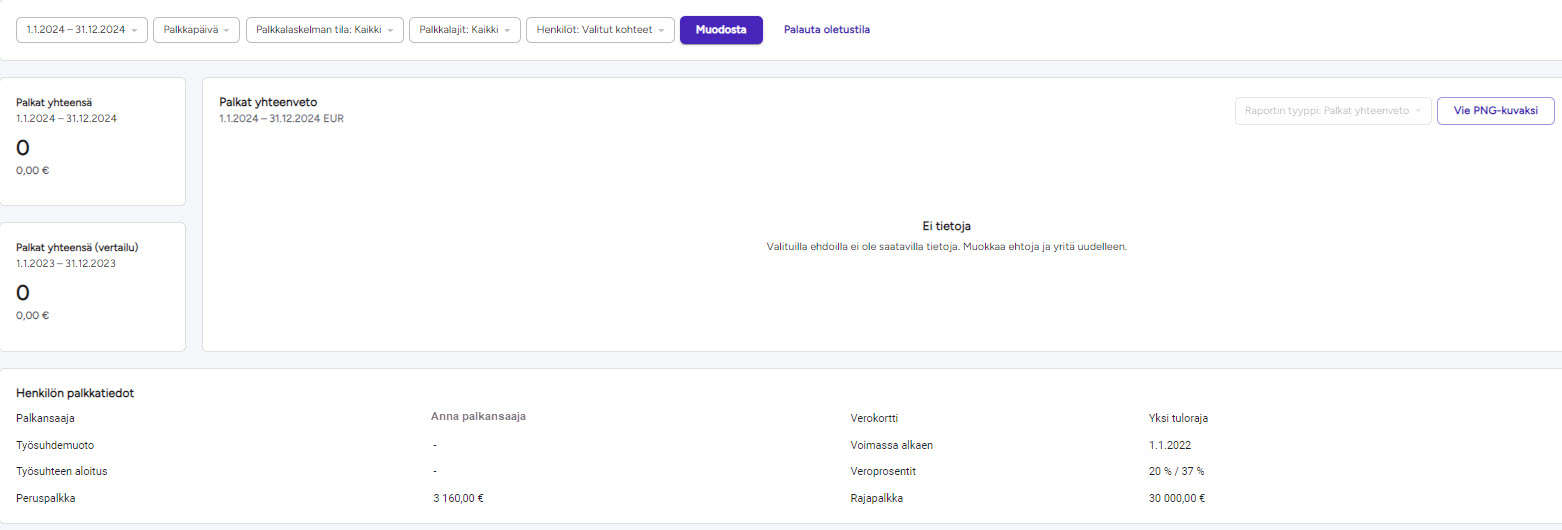Expand the Palkkapäivä dropdown
Screen dimensions: 1562x530
point(197,30)
